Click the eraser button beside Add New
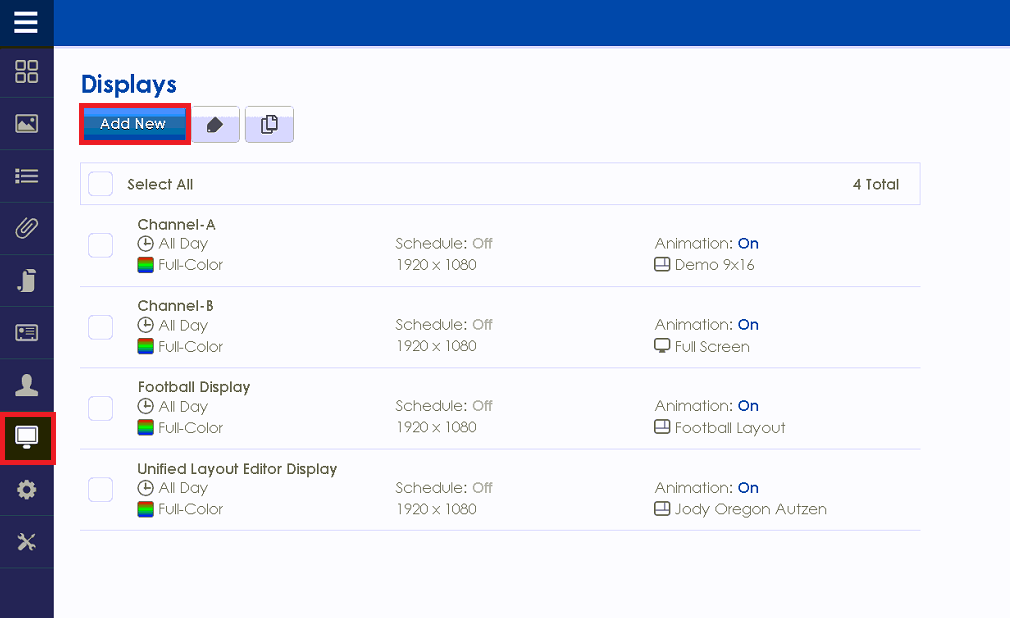1010x618 pixels. coord(215,125)
